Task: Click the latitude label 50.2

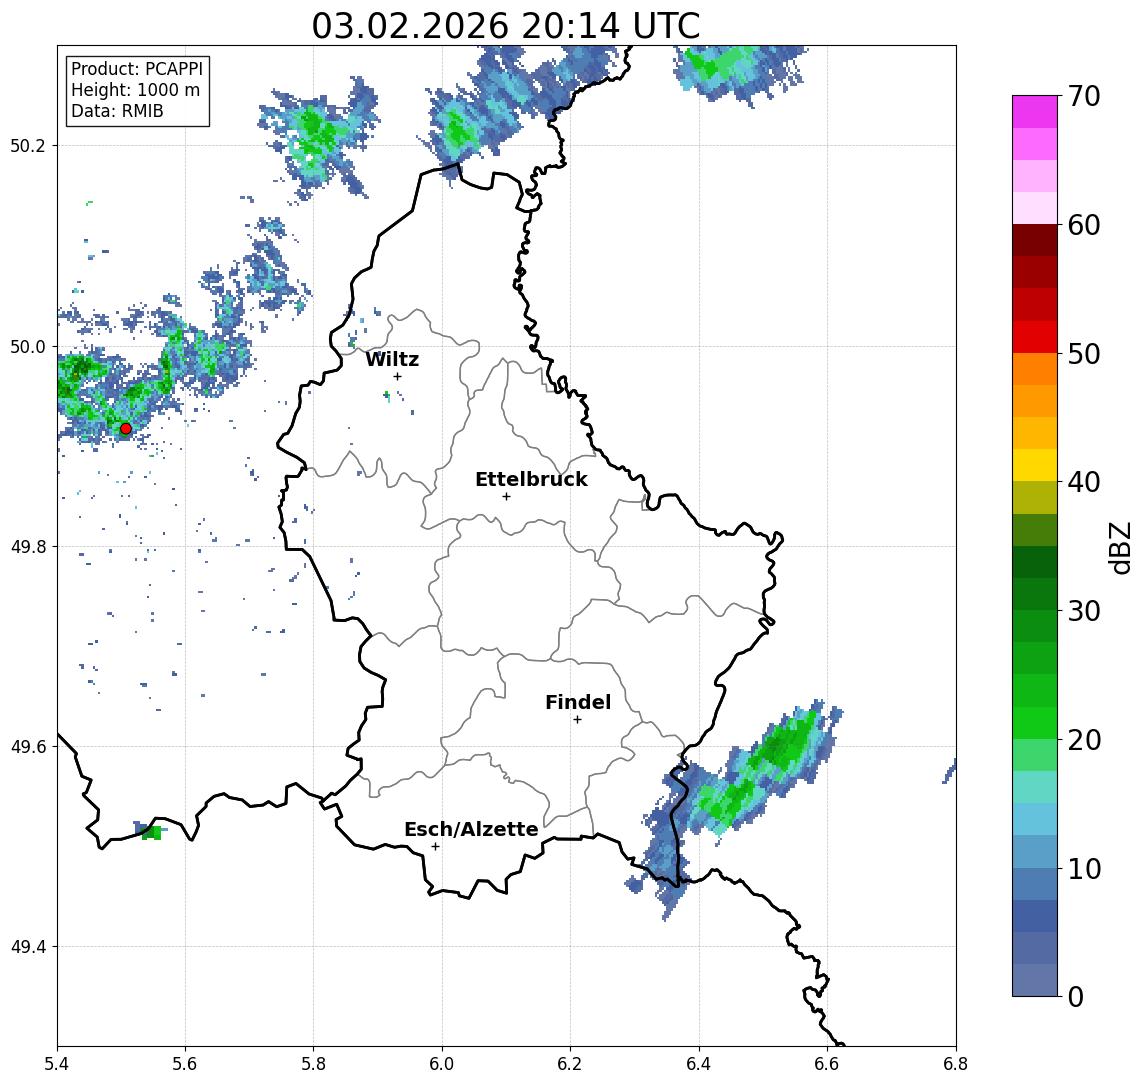Action: pos(28,145)
